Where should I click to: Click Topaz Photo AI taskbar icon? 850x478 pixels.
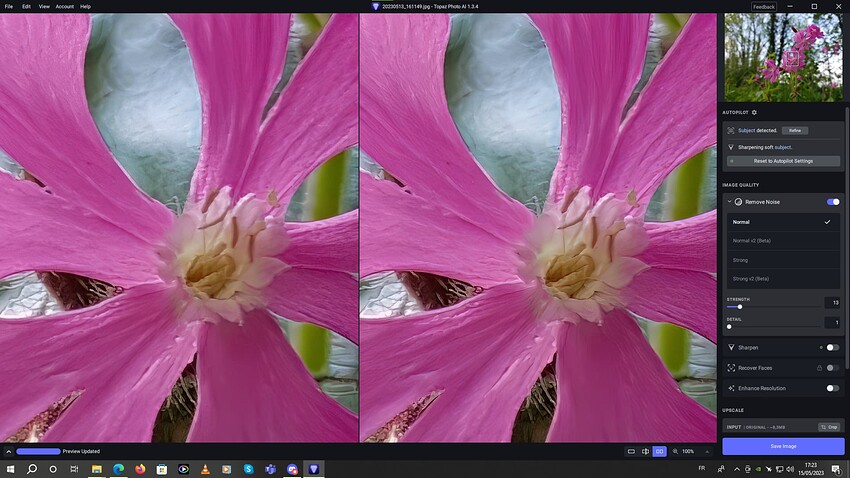point(313,469)
